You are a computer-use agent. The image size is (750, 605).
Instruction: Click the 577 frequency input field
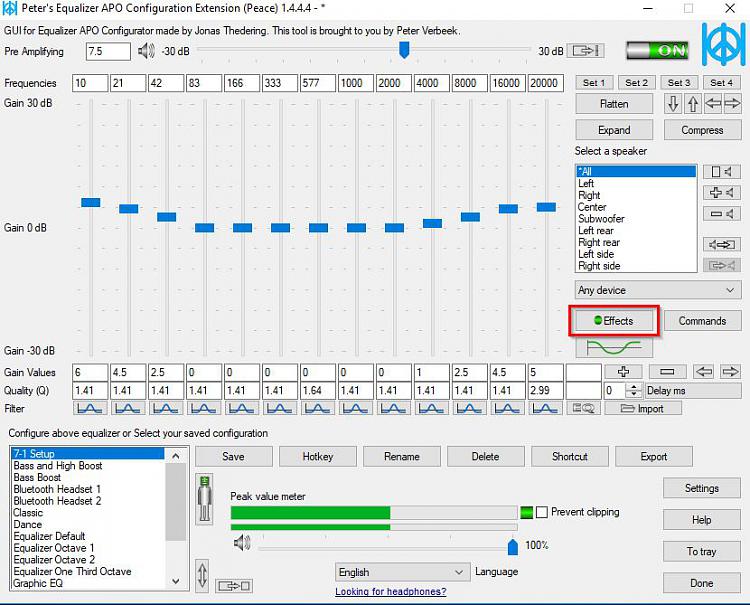click(x=318, y=83)
